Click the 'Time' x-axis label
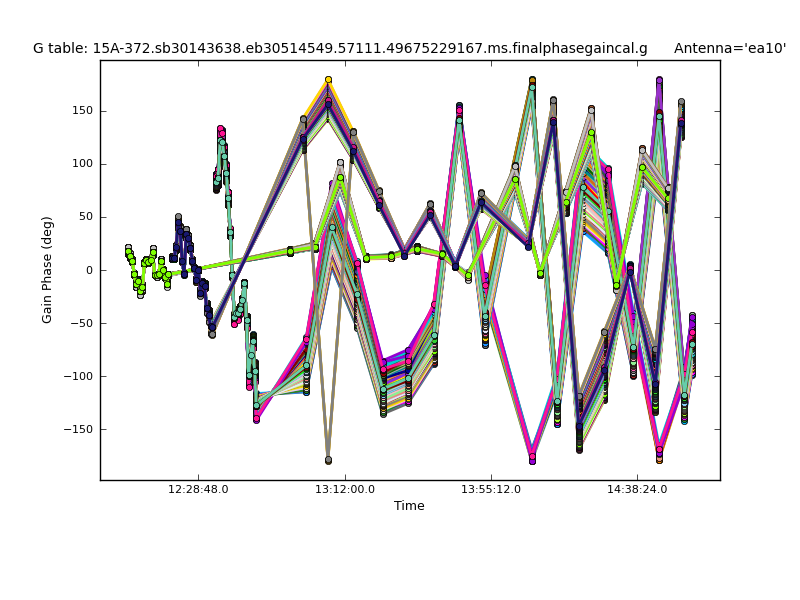This screenshot has height=600, width=800. point(409,506)
